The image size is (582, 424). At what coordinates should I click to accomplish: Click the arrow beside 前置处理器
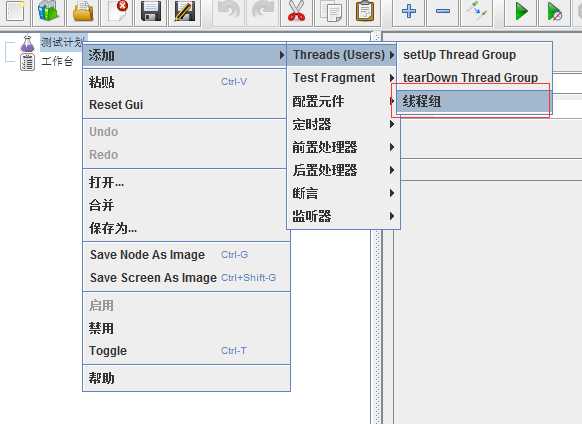point(392,147)
